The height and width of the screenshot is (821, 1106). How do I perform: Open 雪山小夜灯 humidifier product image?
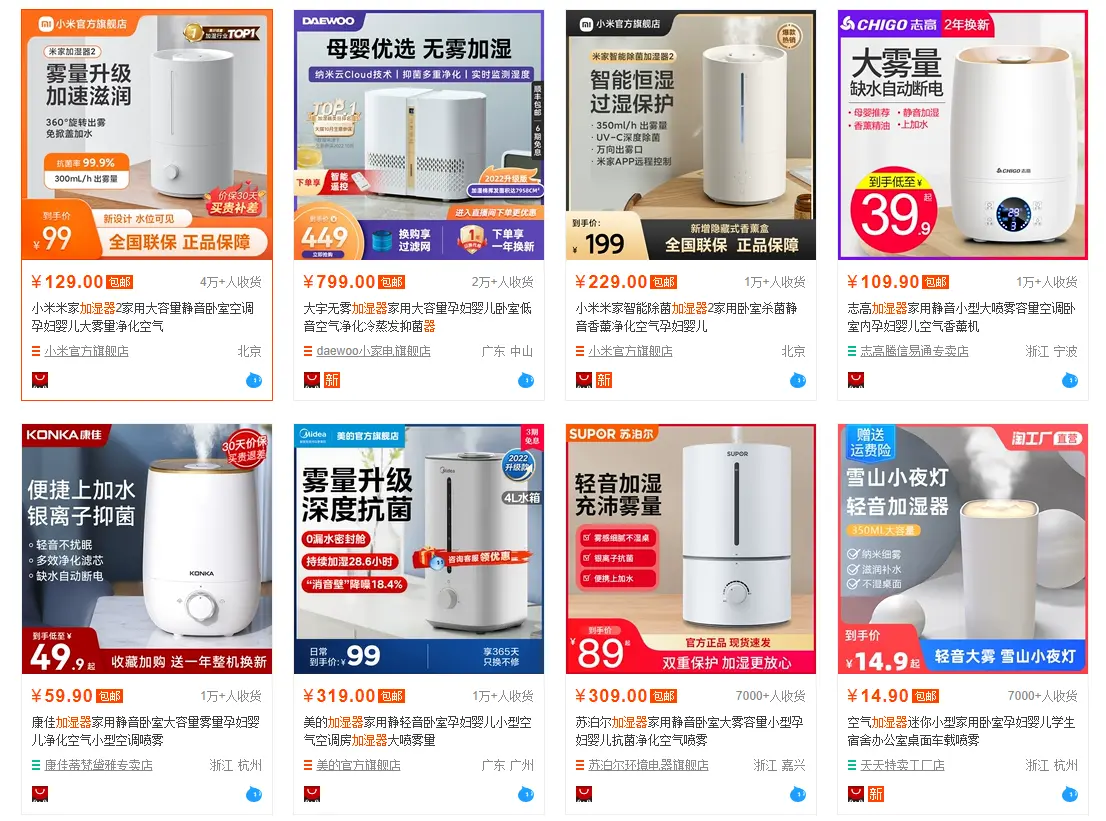coord(963,549)
